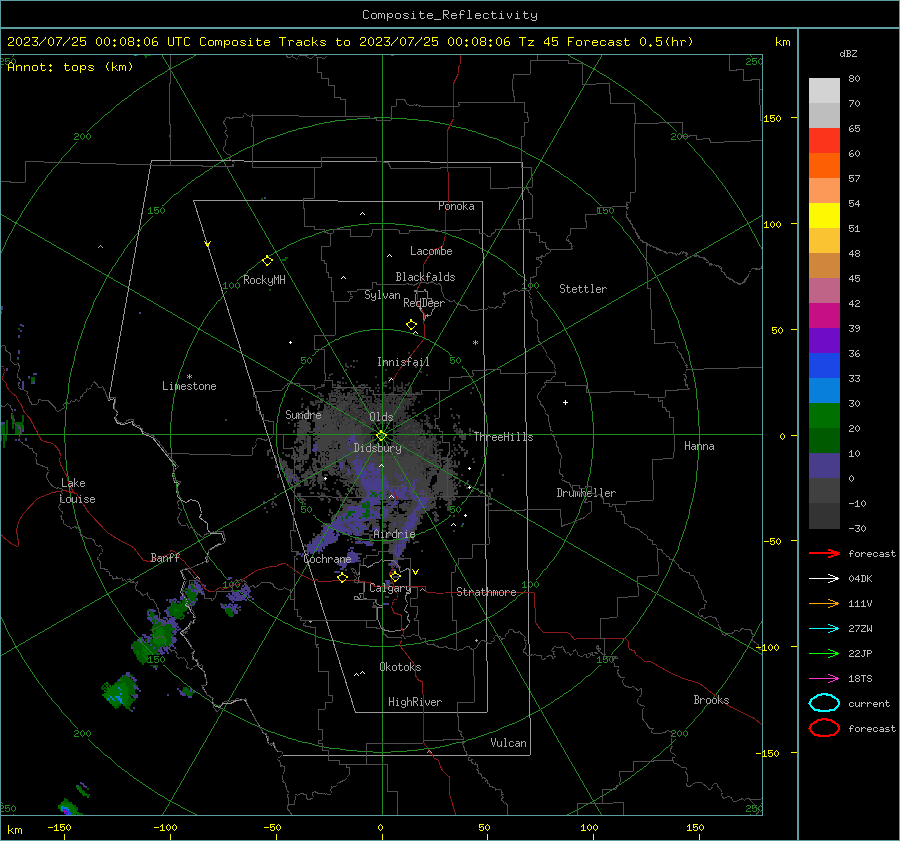This screenshot has height=841, width=900.
Task: Select the red 60–65 dBZ swatch
Action: click(x=824, y=141)
